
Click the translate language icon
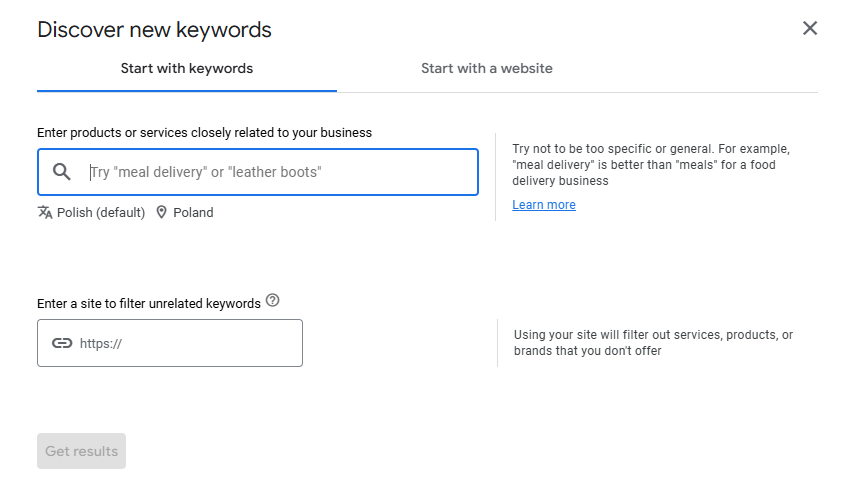point(45,212)
